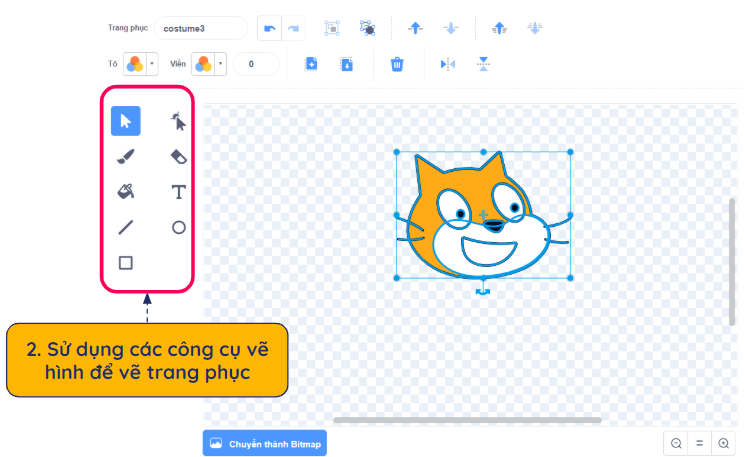The height and width of the screenshot is (457, 744).
Task: Activate the Text tool
Action: (x=178, y=192)
